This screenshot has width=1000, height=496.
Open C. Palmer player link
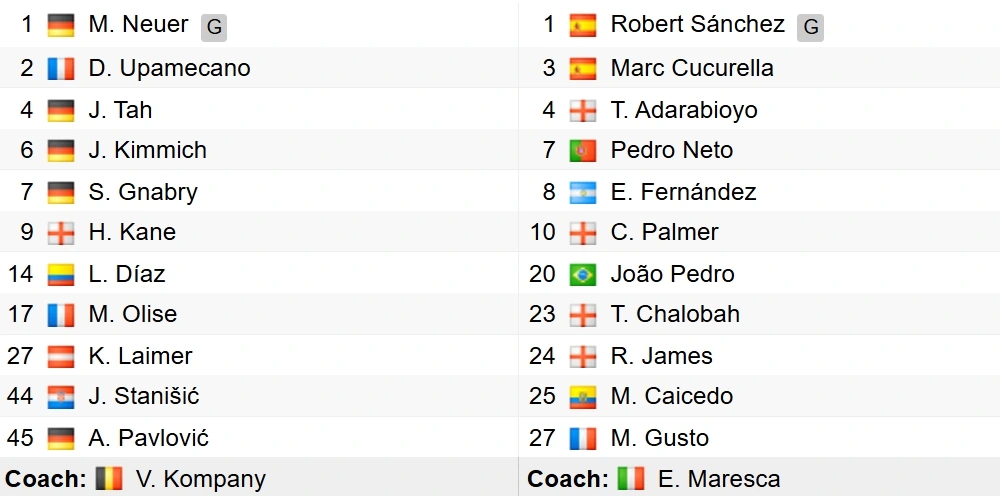tap(665, 232)
